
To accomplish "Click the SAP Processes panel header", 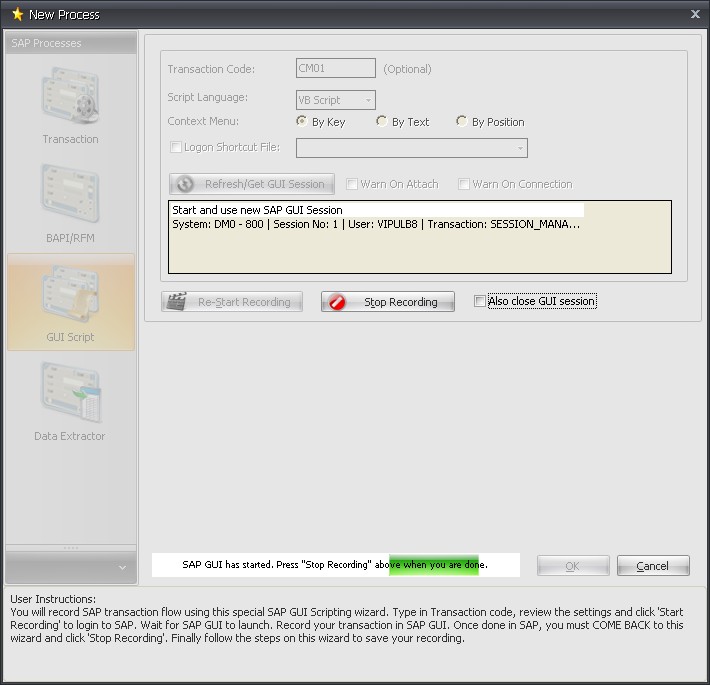I will 70,43.
